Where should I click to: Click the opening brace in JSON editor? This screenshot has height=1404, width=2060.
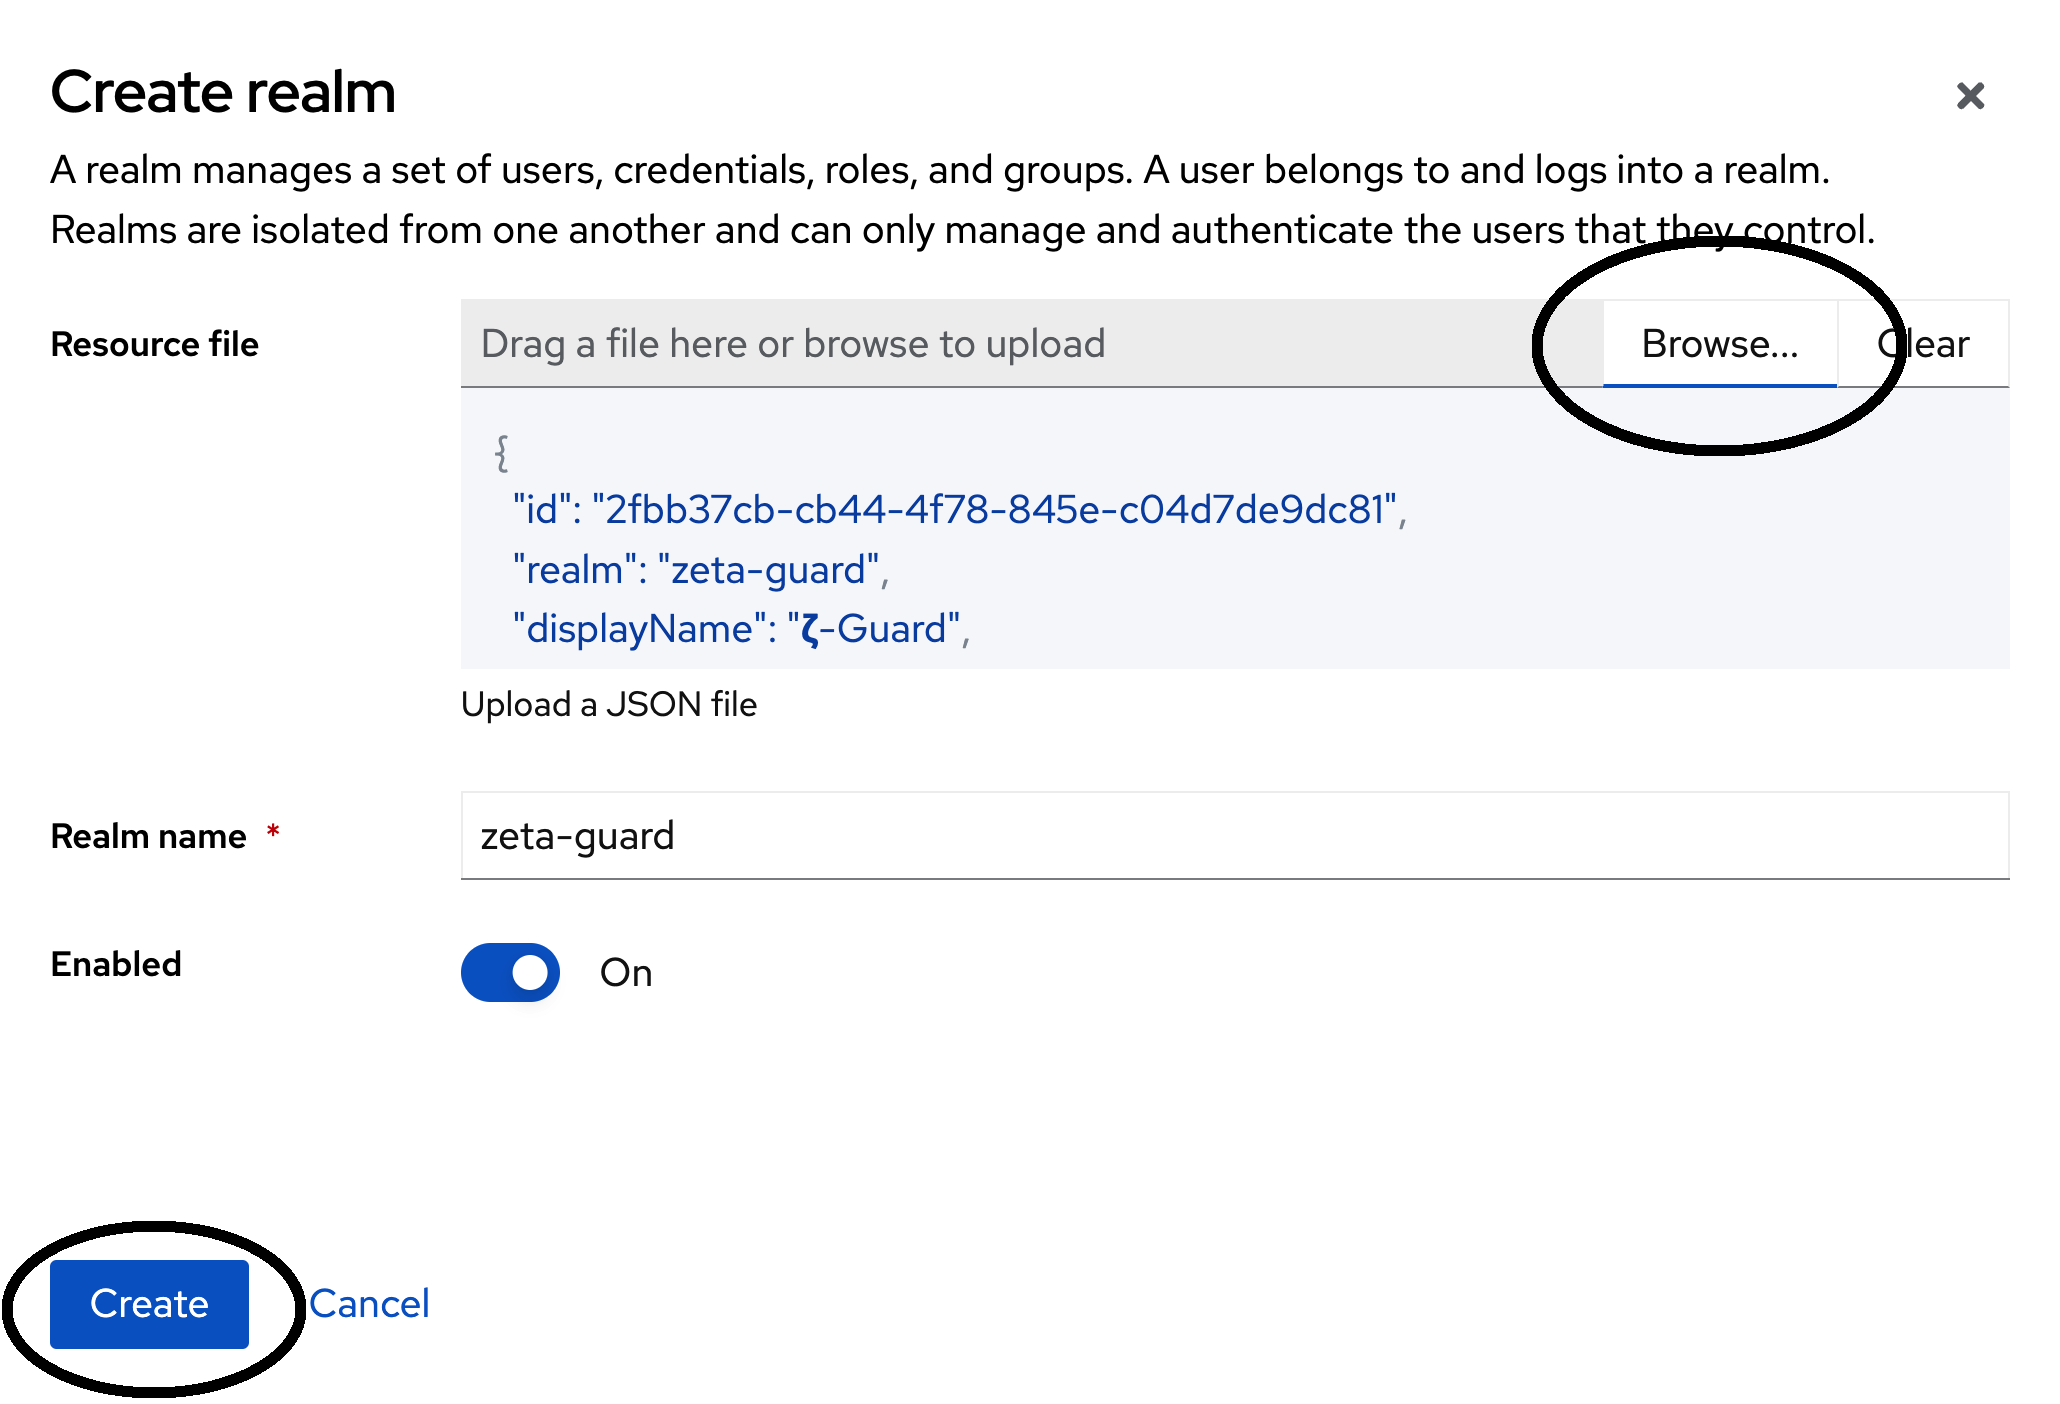click(x=502, y=453)
